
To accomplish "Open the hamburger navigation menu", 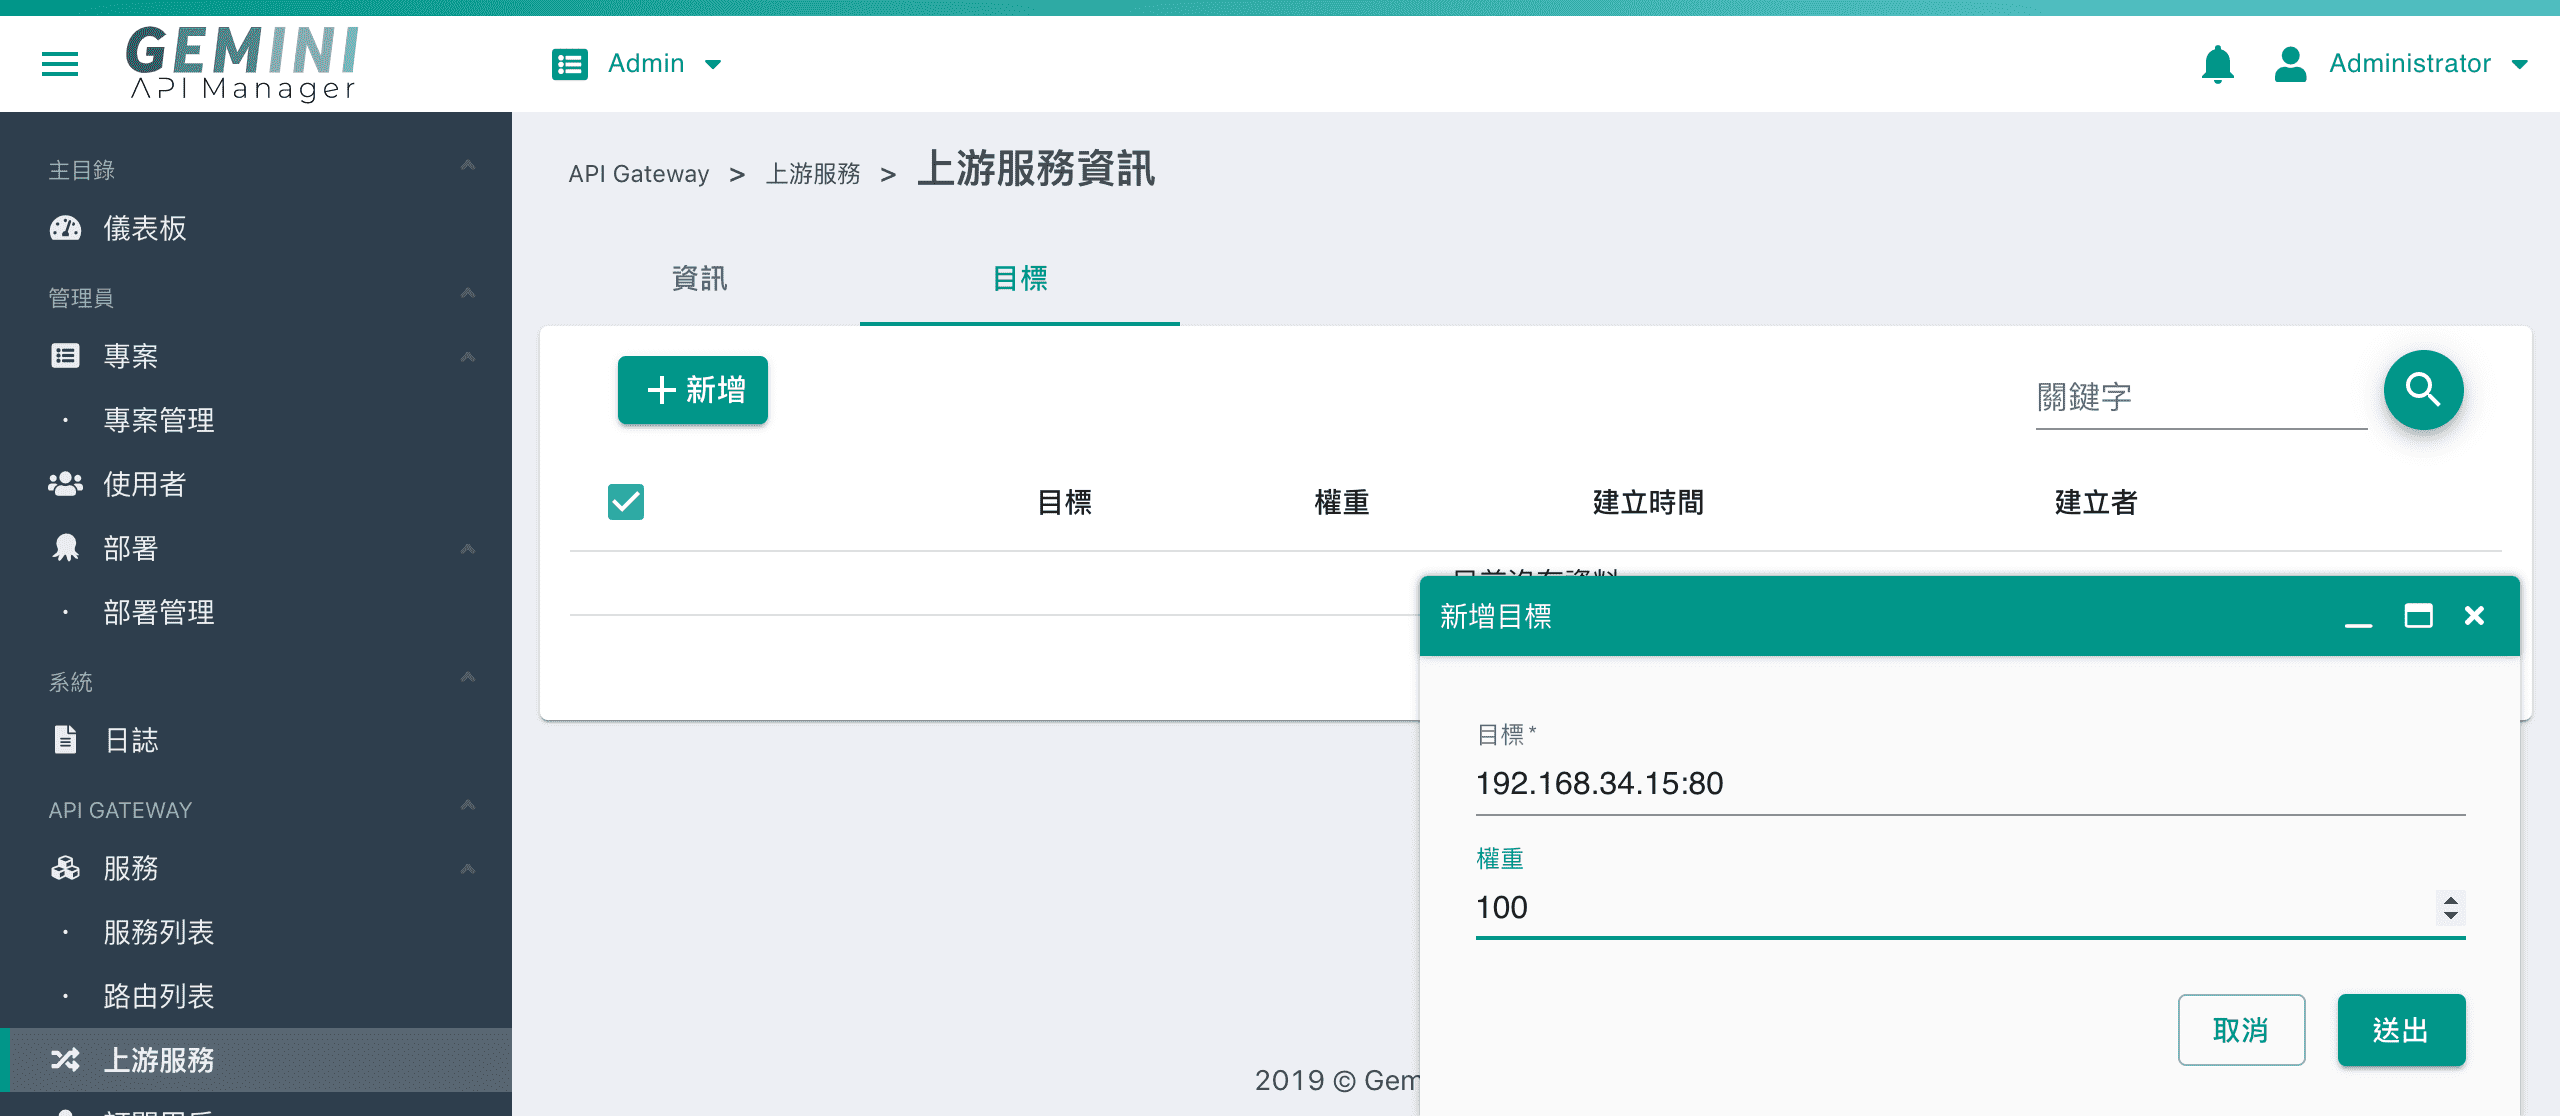I will [x=60, y=64].
